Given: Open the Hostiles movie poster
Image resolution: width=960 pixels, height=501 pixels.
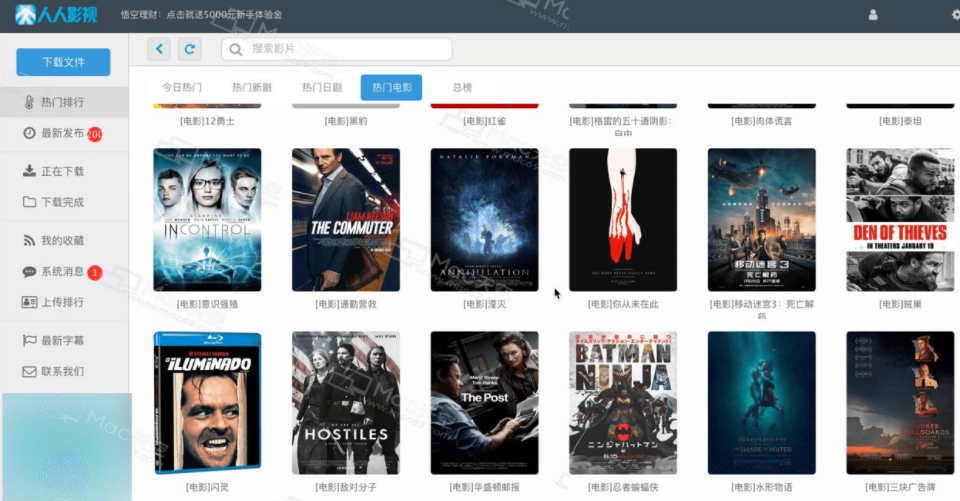Looking at the screenshot, I should [346, 403].
